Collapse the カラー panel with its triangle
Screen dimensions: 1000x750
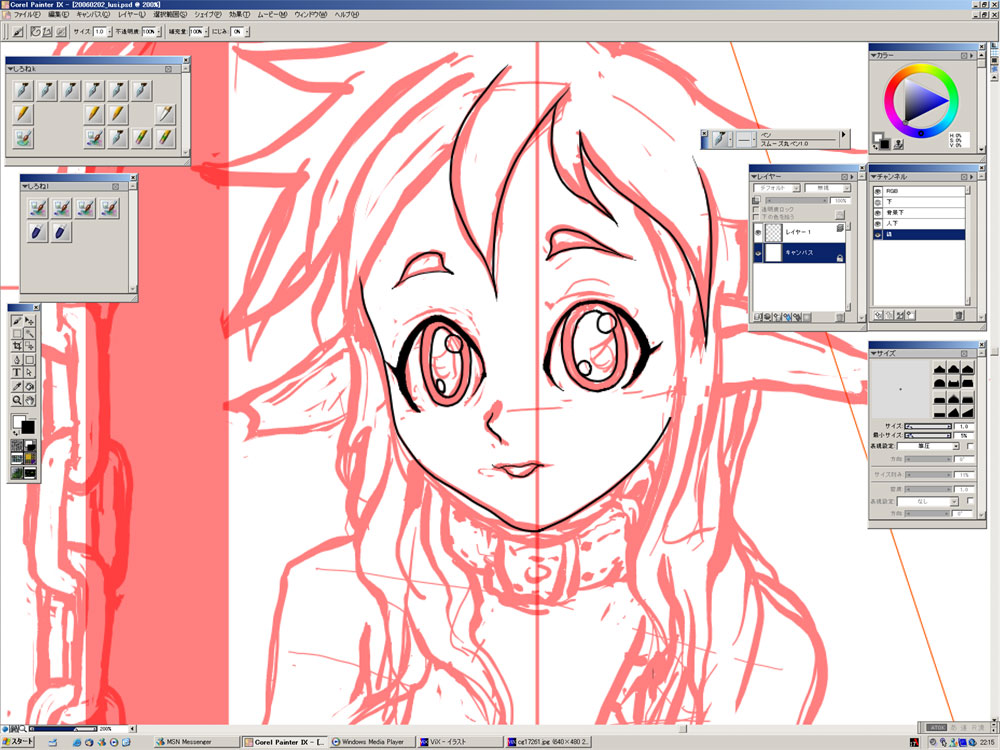click(x=873, y=55)
